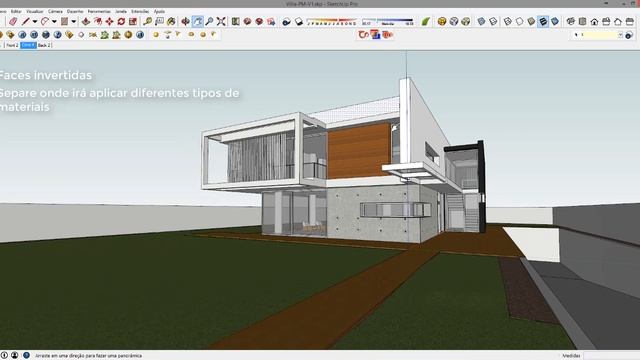Switch to Front view house icon
Image resolution: width=640 pixels, height=360 pixels.
[594, 21]
